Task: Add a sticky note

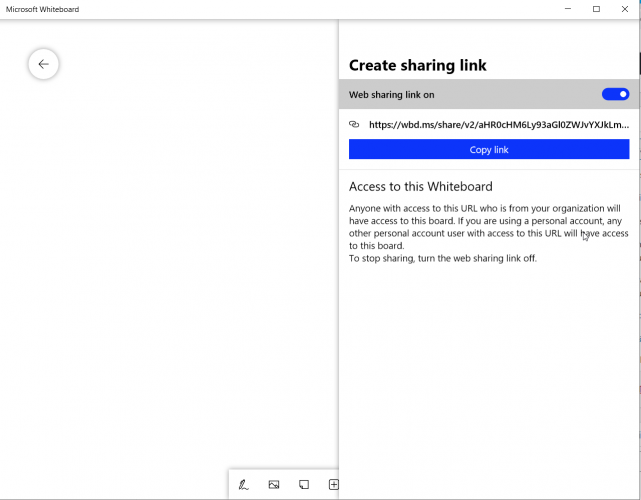Action: [304, 485]
